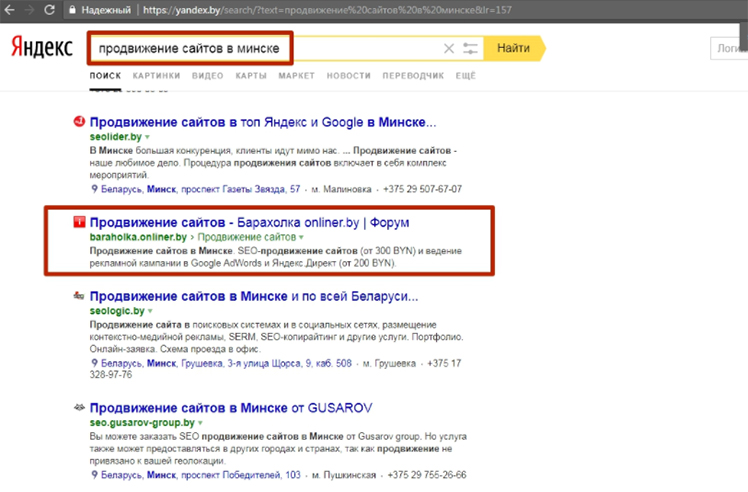Image resolution: width=748 pixels, height=492 pixels.
Task: Open result Продвижение сайтов в топ Яндекс и Google
Action: [x=263, y=122]
